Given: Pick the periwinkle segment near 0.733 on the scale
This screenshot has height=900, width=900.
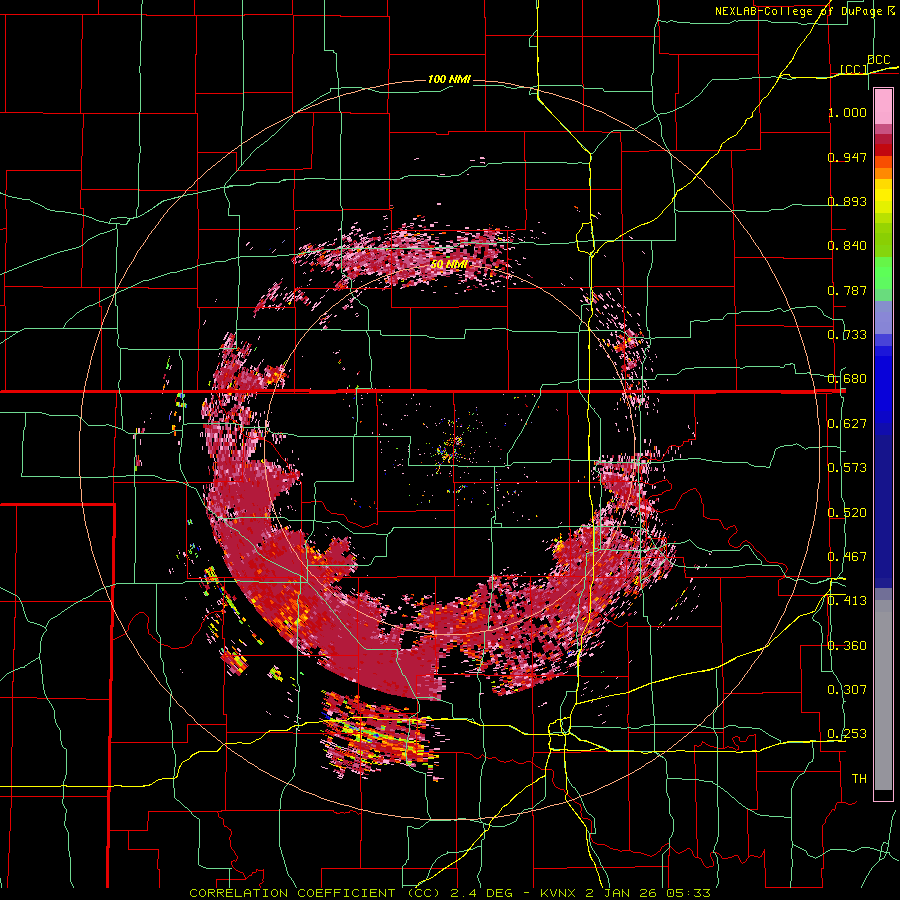Looking at the screenshot, I should coord(883,319).
